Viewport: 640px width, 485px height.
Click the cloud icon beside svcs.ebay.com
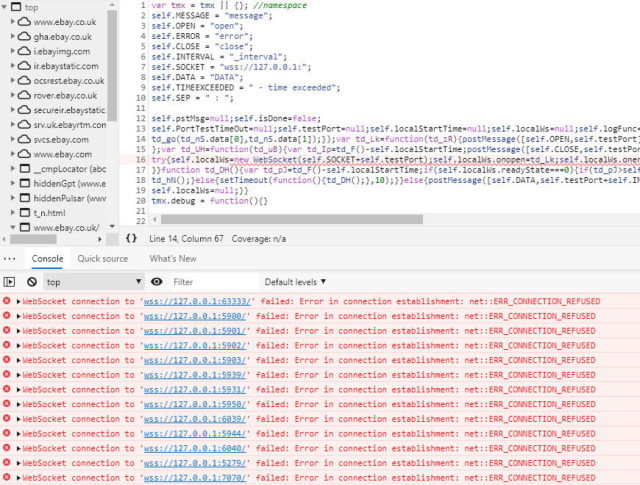(x=24, y=139)
